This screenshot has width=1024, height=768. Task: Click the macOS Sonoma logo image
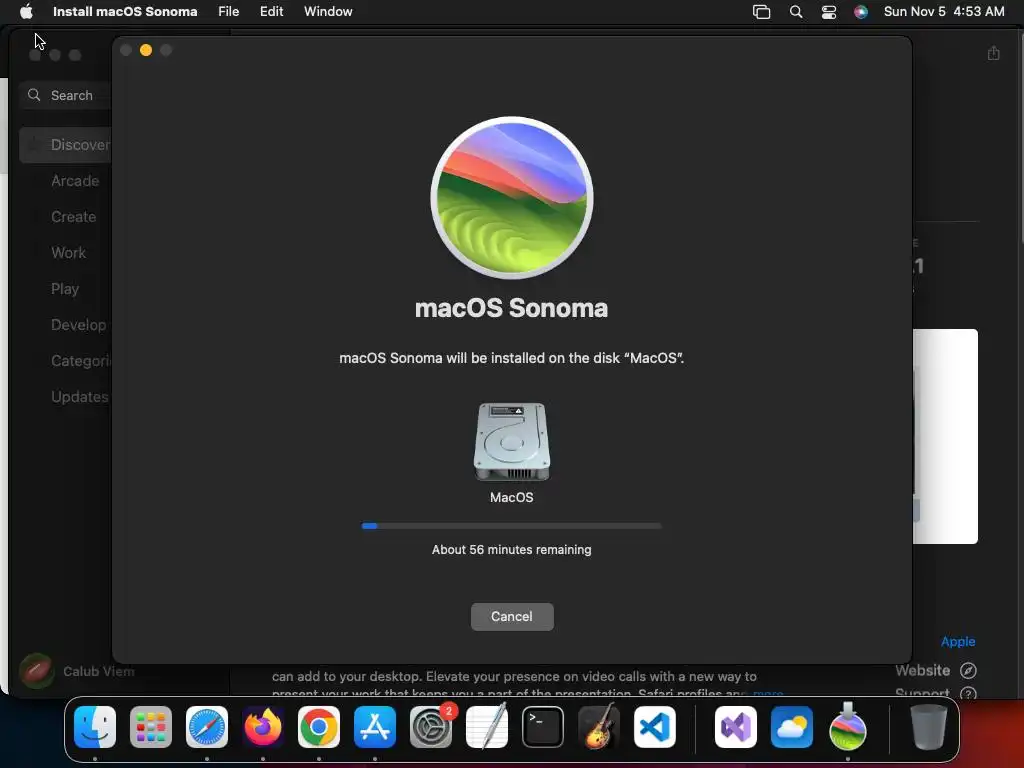(x=511, y=198)
